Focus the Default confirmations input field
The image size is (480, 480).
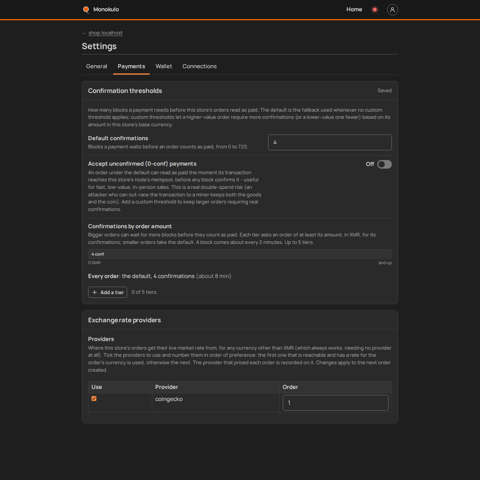click(x=330, y=142)
